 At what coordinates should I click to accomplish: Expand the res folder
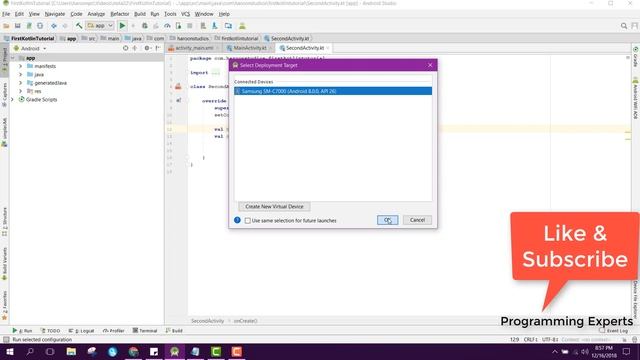[20, 91]
